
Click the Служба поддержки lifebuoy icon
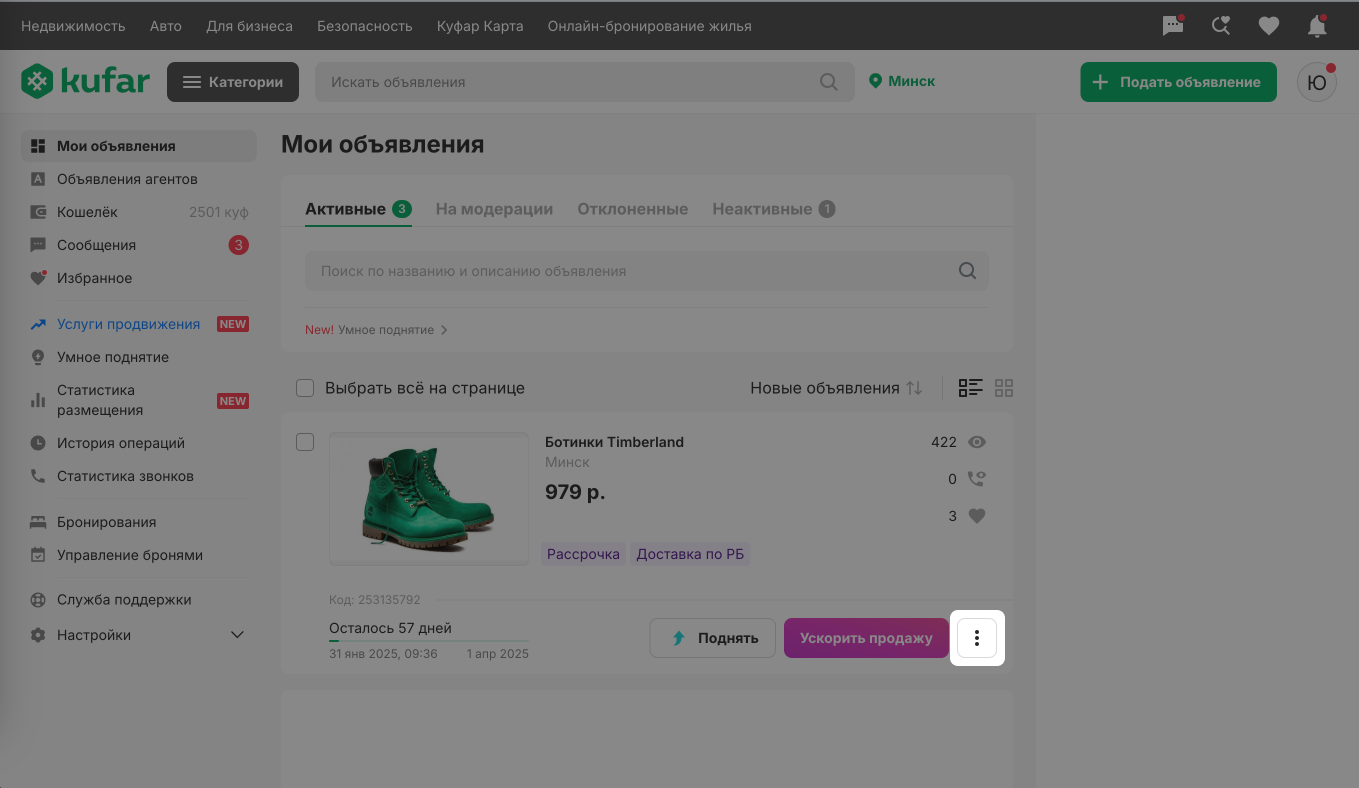point(38,600)
